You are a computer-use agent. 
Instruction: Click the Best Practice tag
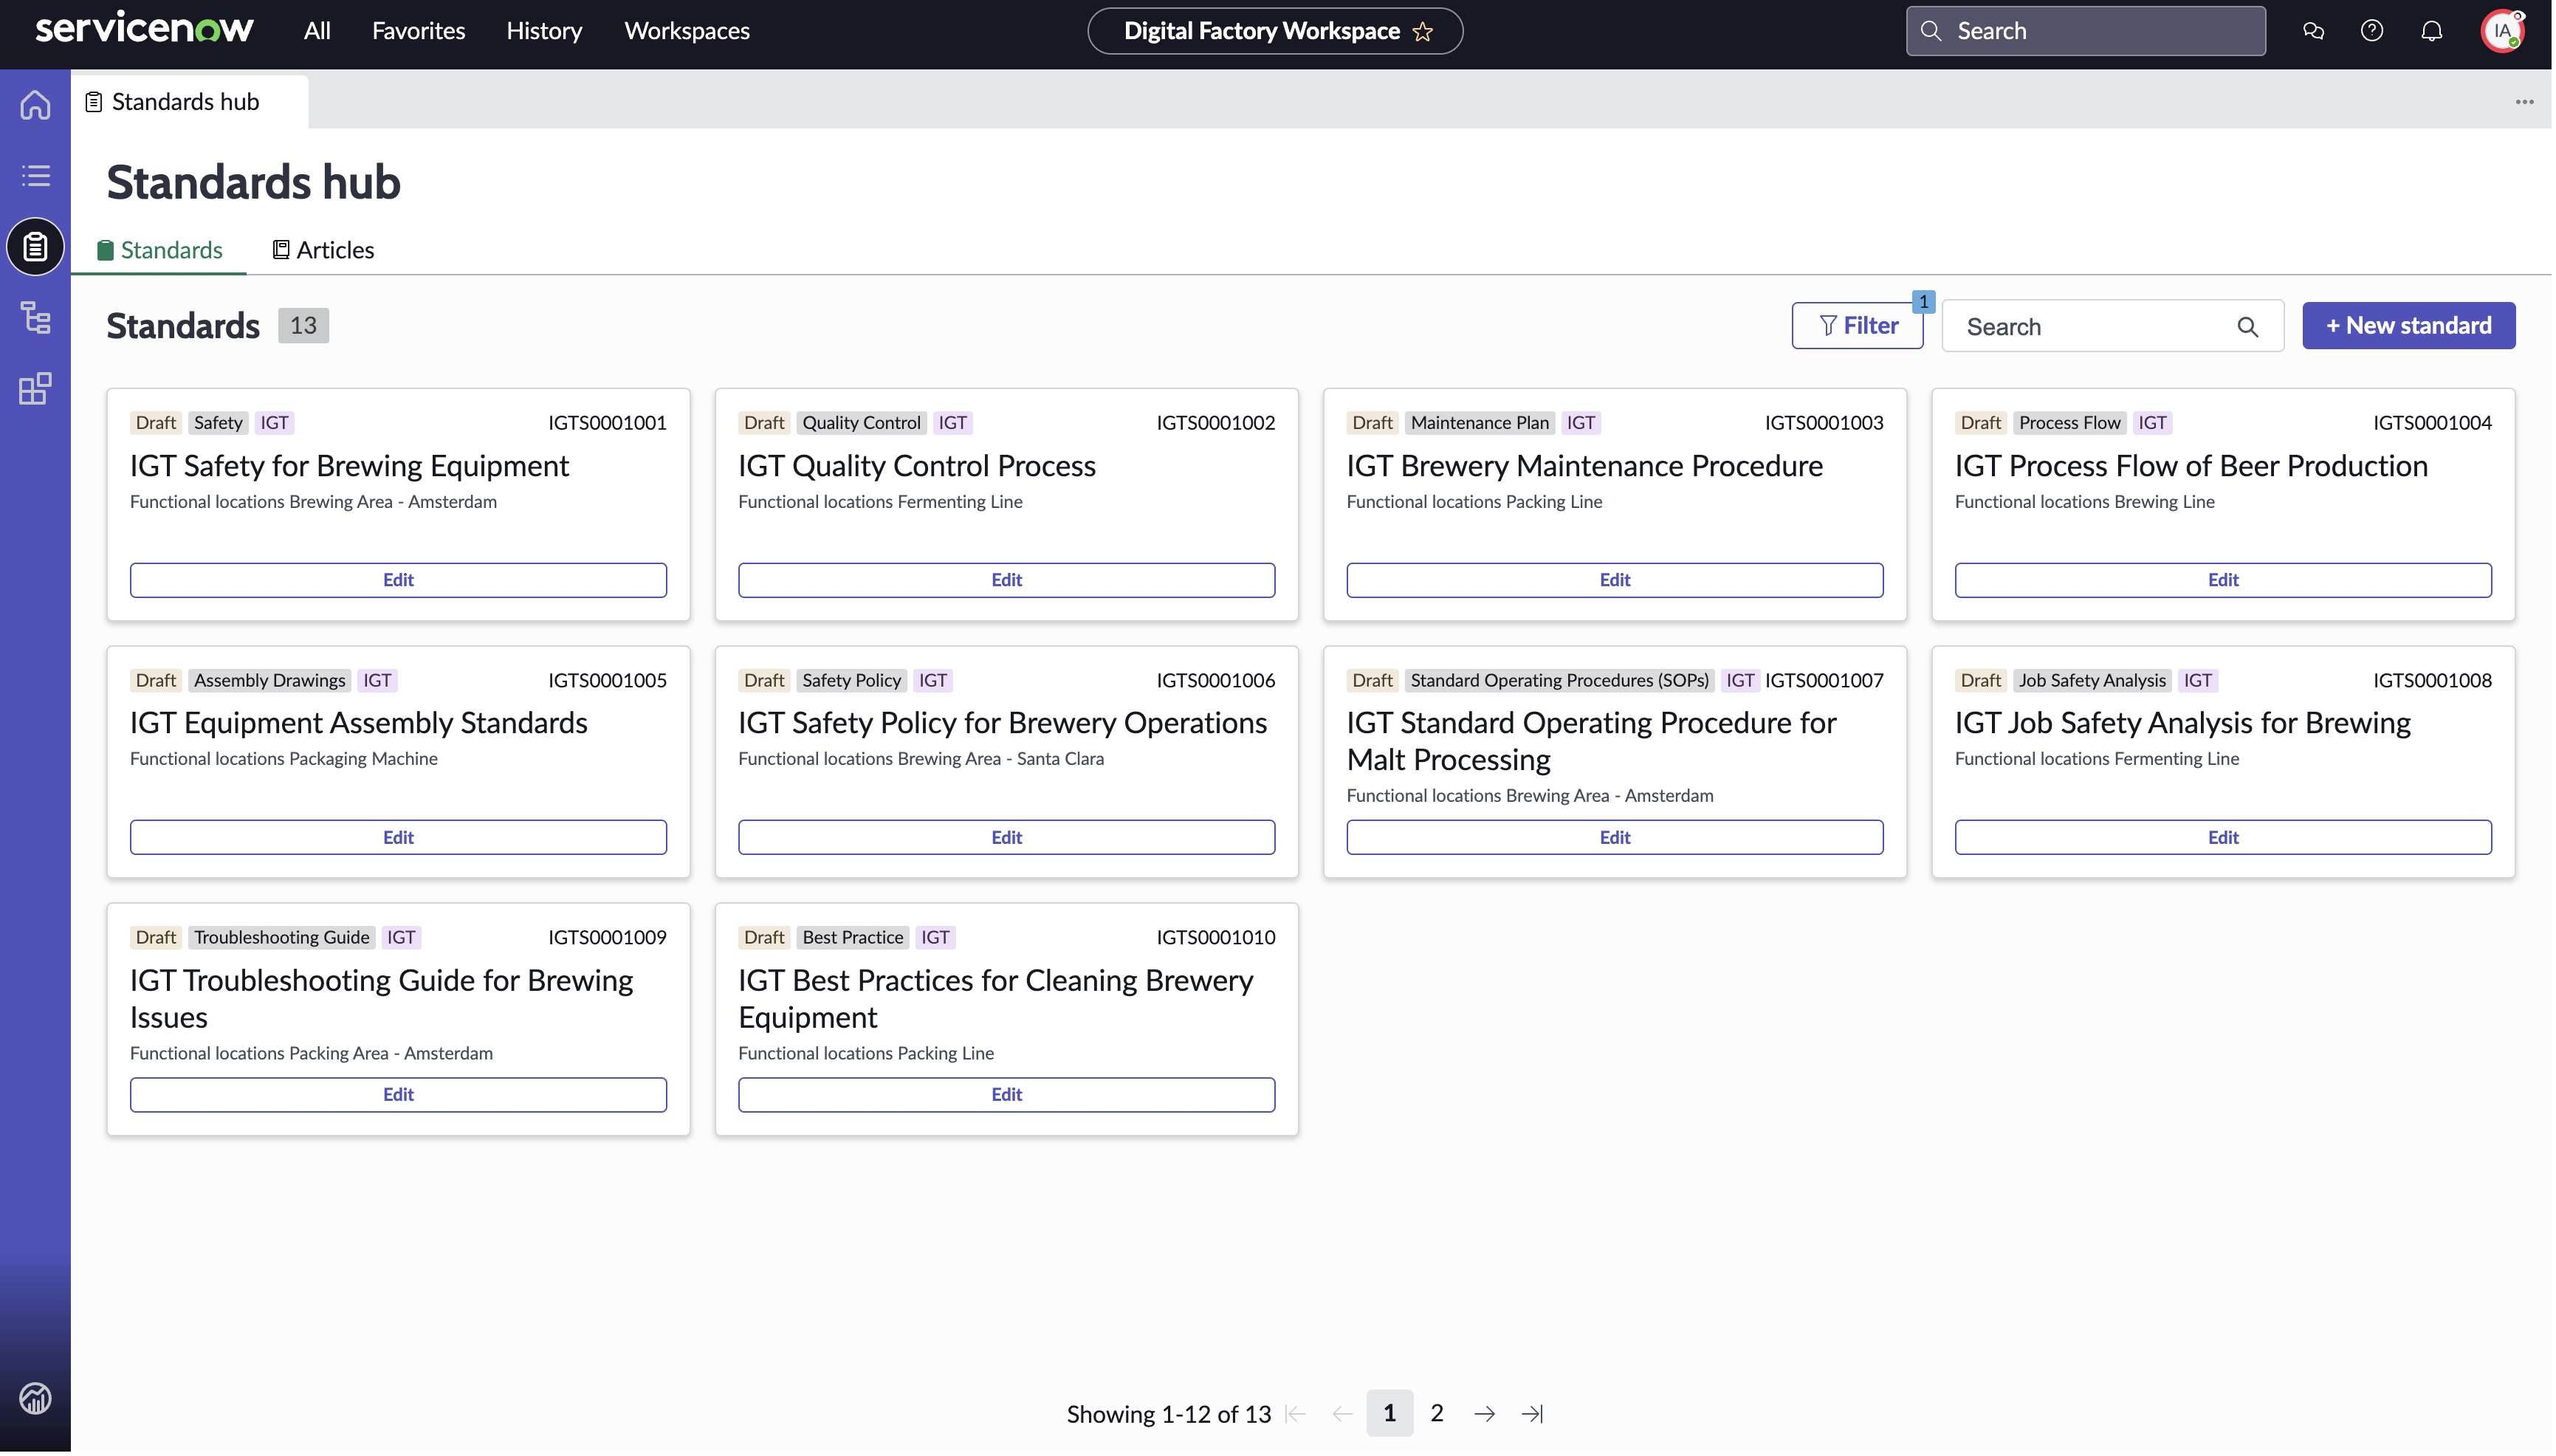click(852, 938)
